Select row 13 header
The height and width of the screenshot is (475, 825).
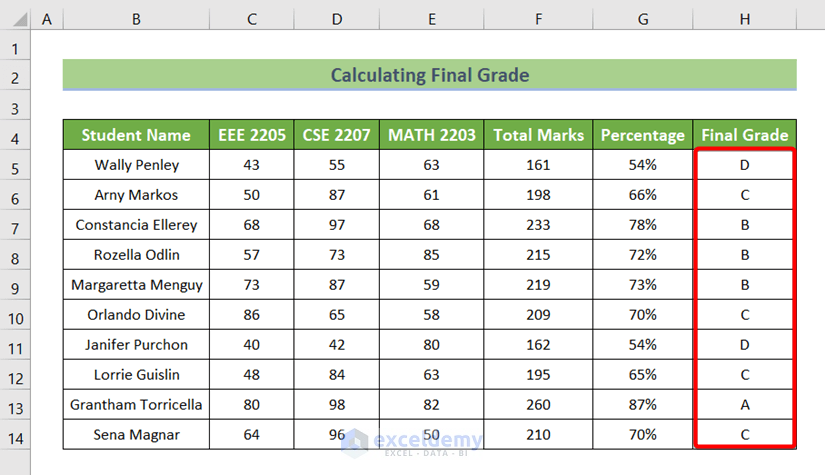tap(15, 405)
